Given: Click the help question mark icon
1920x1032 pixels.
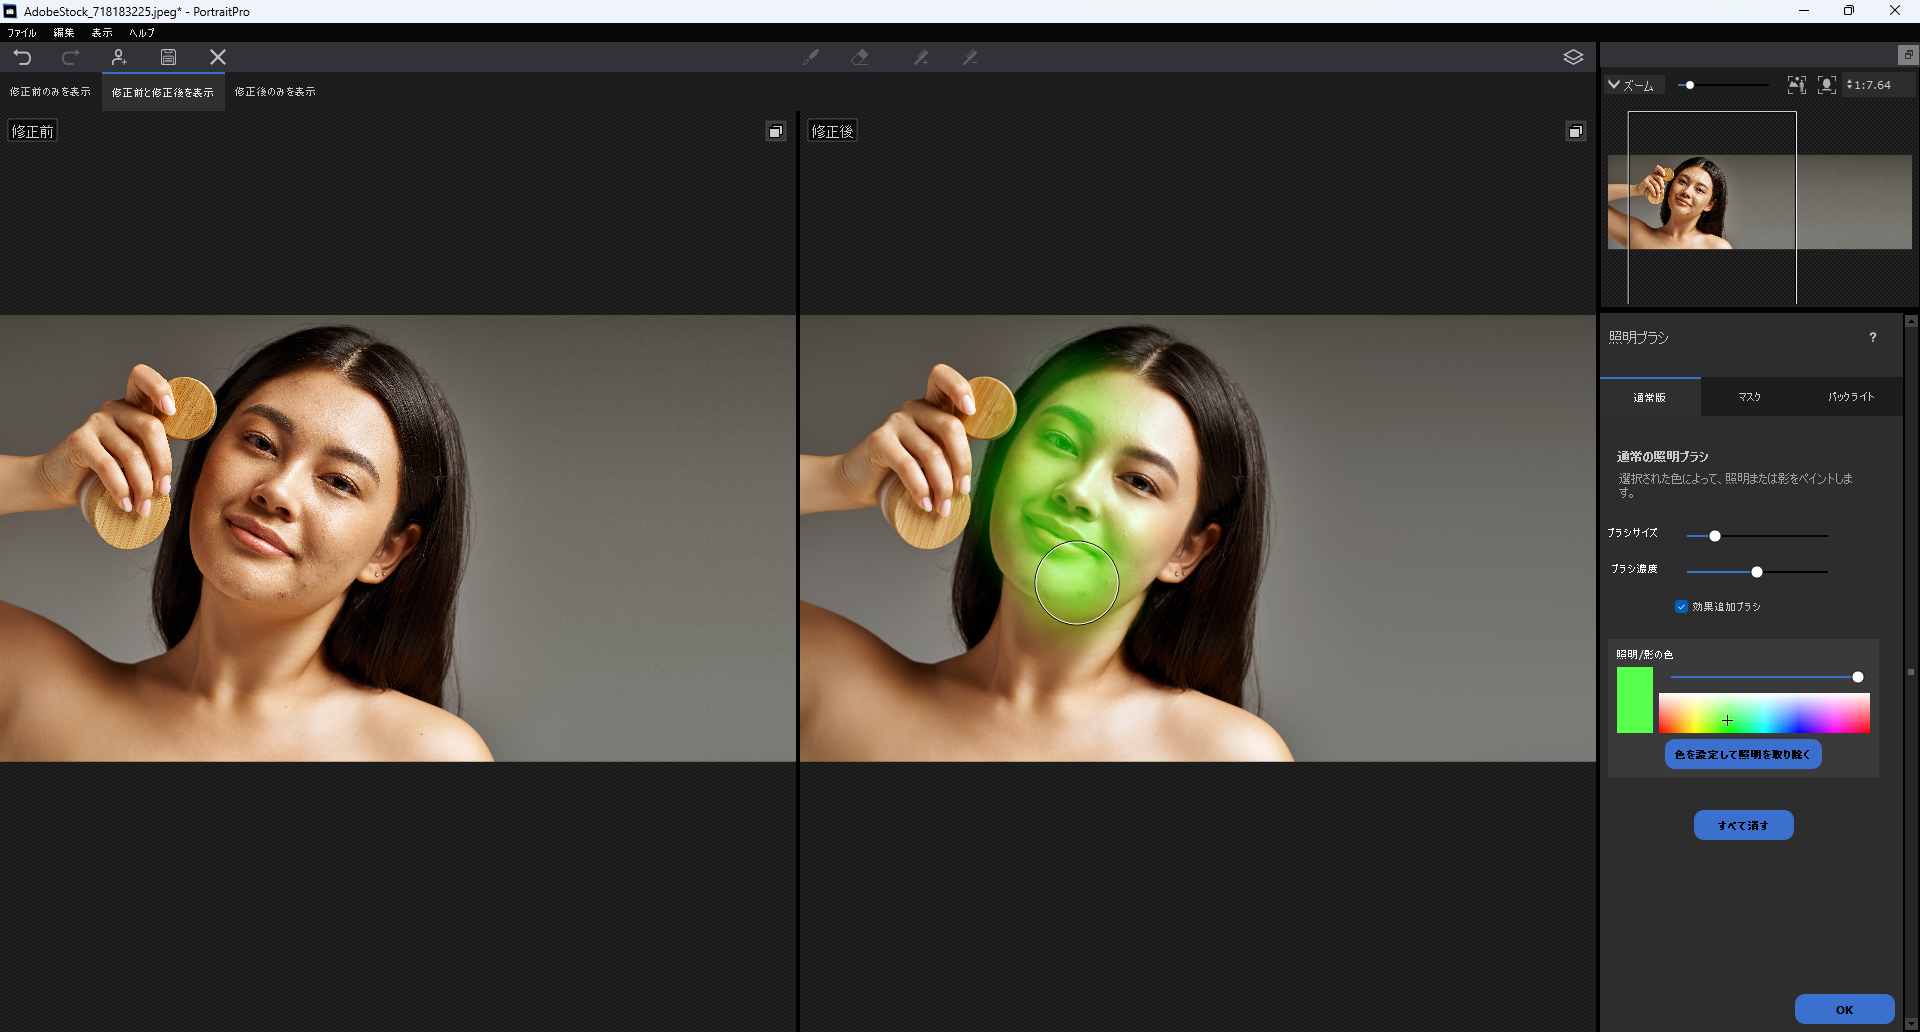Looking at the screenshot, I should coord(1873,338).
